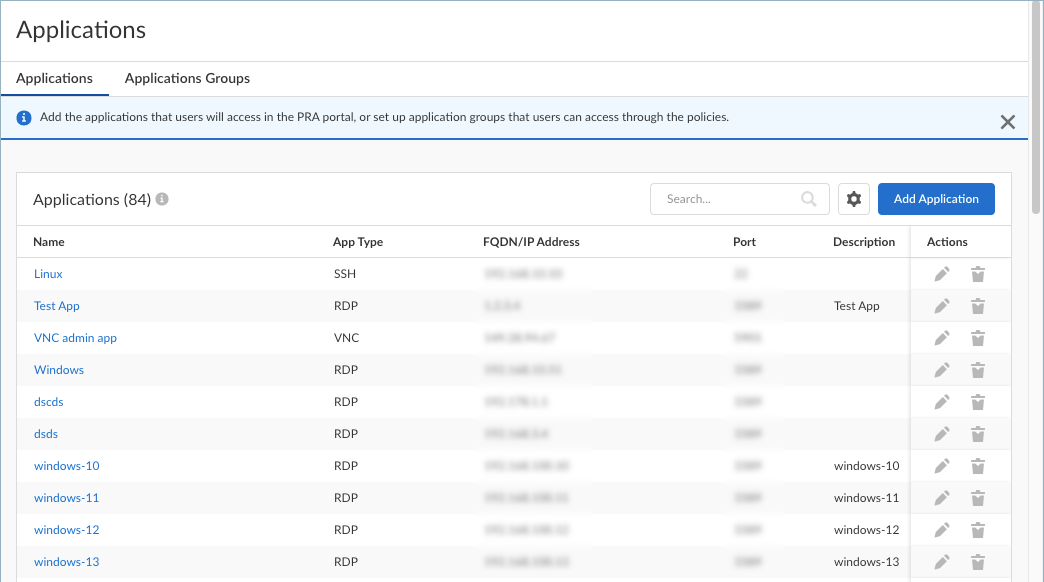This screenshot has height=582, width=1044.
Task: Remove the dscds application with the trash icon
Action: pos(977,401)
